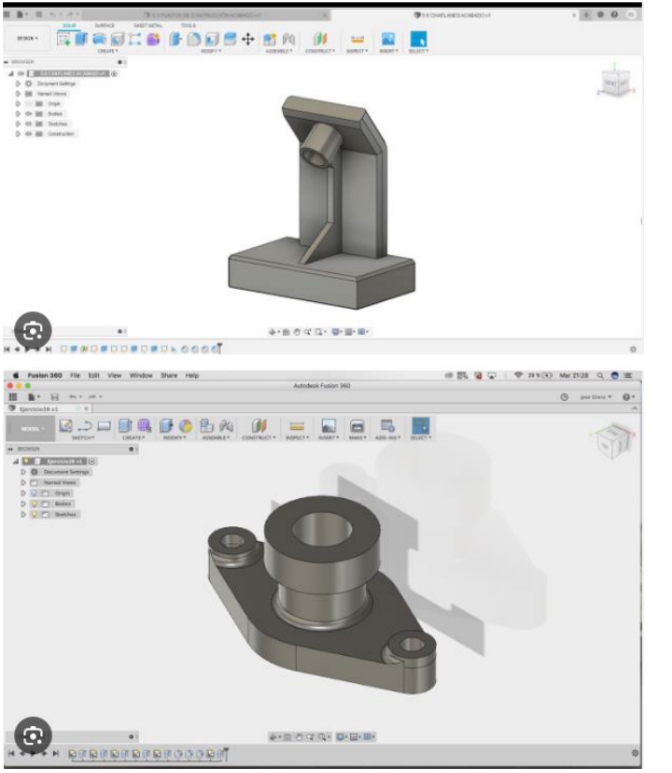
Task: Open the File menu in macOS menu bar
Action: tap(67, 375)
